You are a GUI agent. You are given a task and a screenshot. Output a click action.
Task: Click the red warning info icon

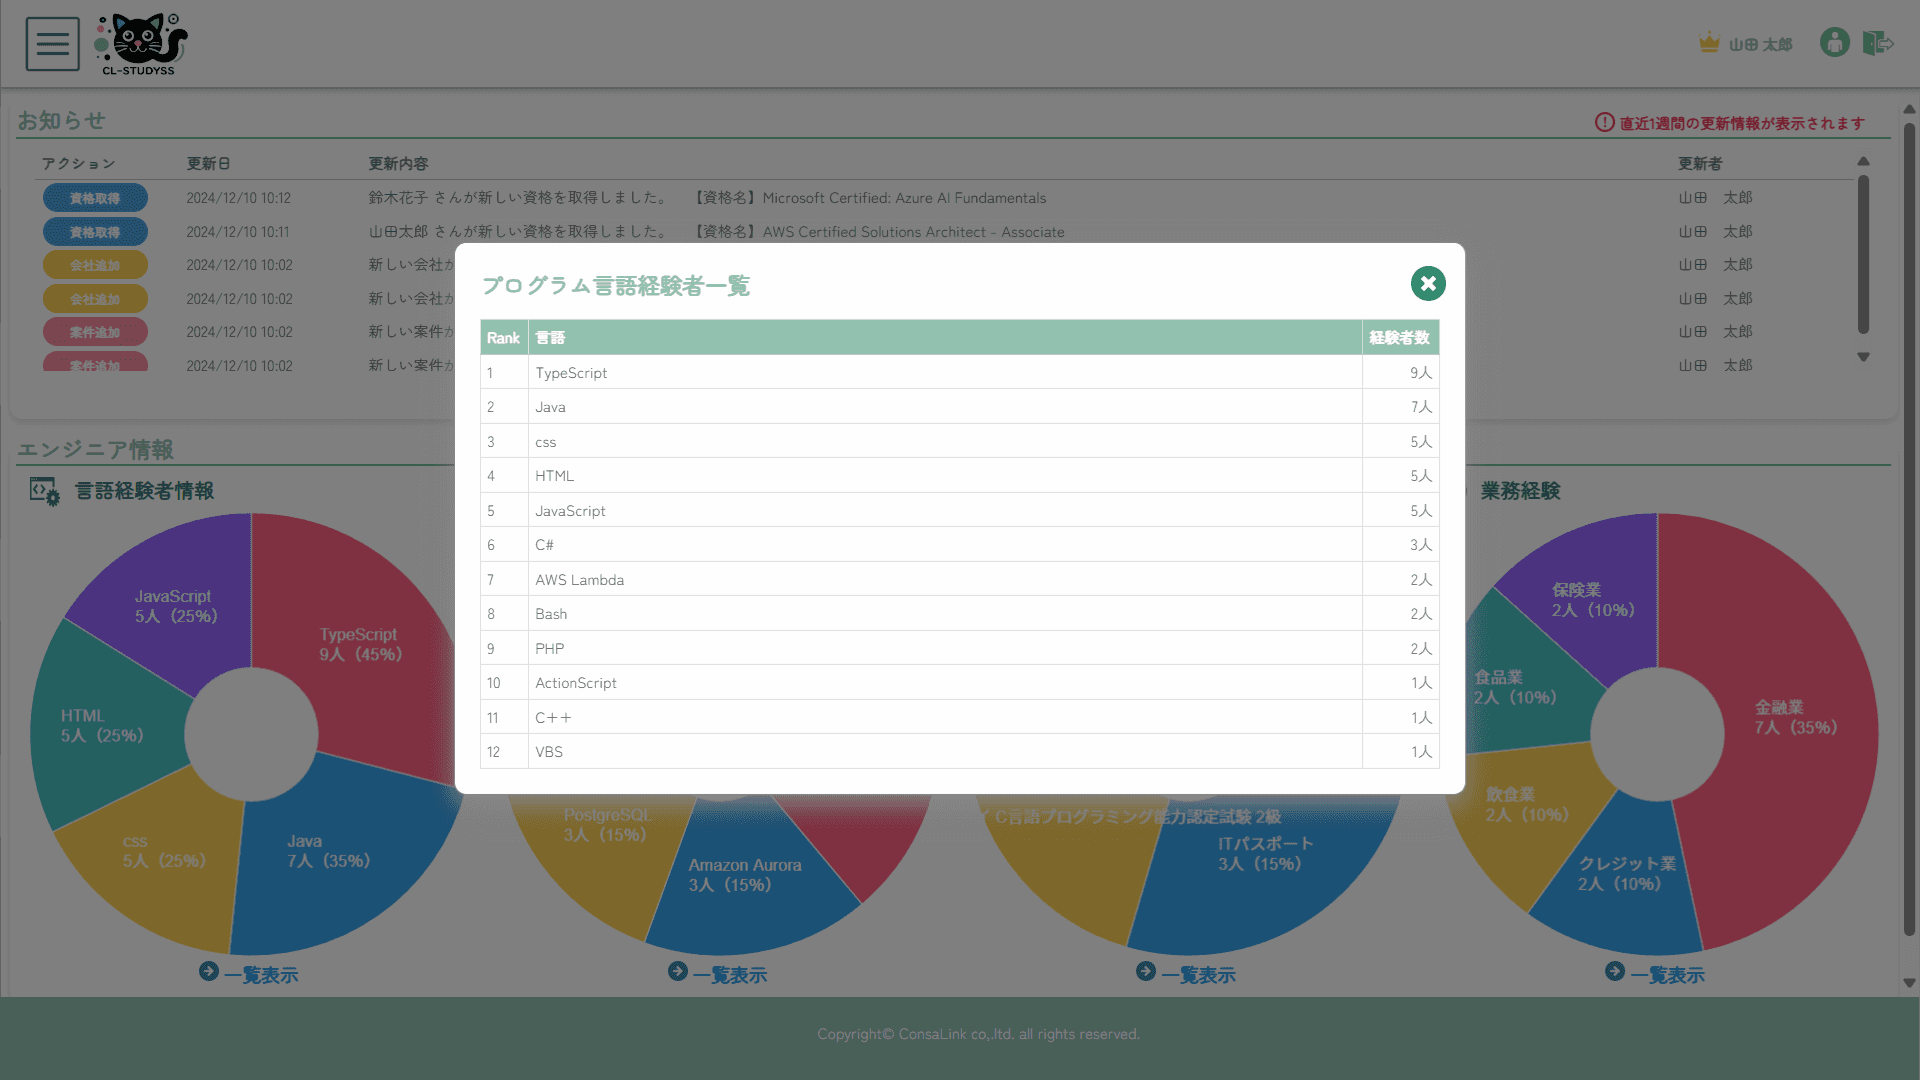pyautogui.click(x=1604, y=122)
